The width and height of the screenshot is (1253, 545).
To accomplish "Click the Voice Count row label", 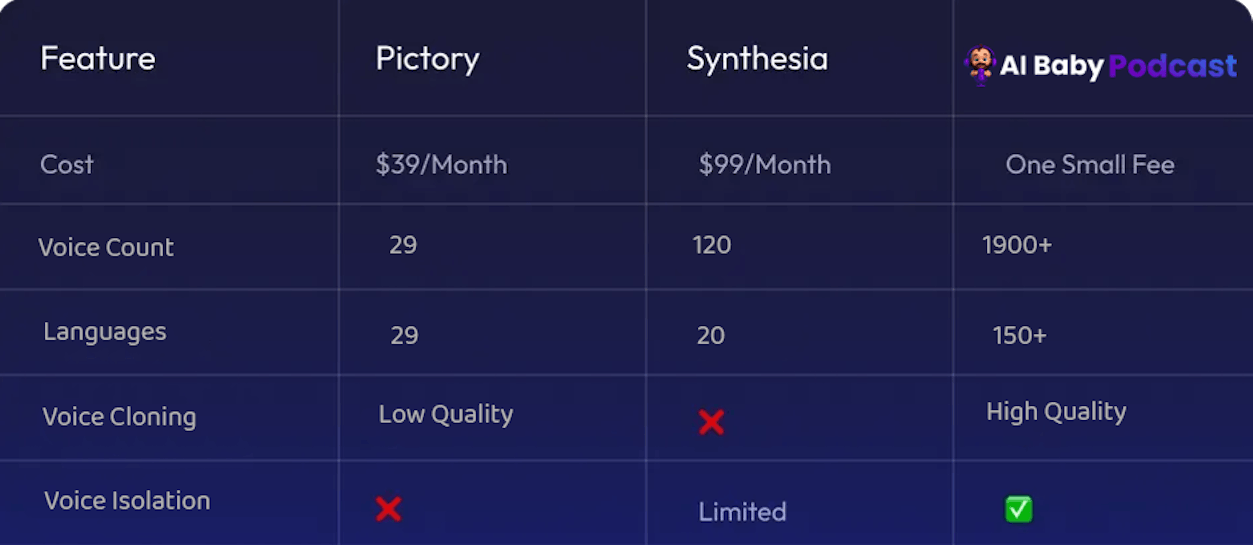I will pyautogui.click(x=106, y=248).
